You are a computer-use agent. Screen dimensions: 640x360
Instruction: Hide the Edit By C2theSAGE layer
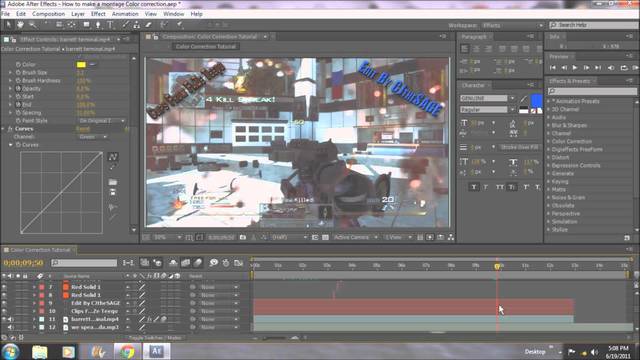pyautogui.click(x=4, y=303)
